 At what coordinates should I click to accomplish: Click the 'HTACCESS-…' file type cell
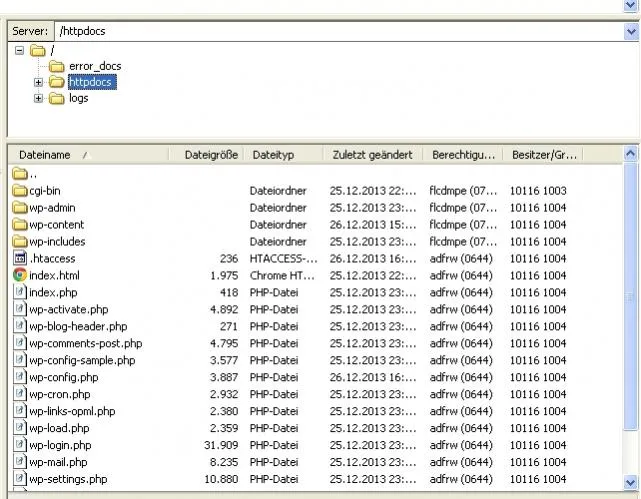click(283, 258)
